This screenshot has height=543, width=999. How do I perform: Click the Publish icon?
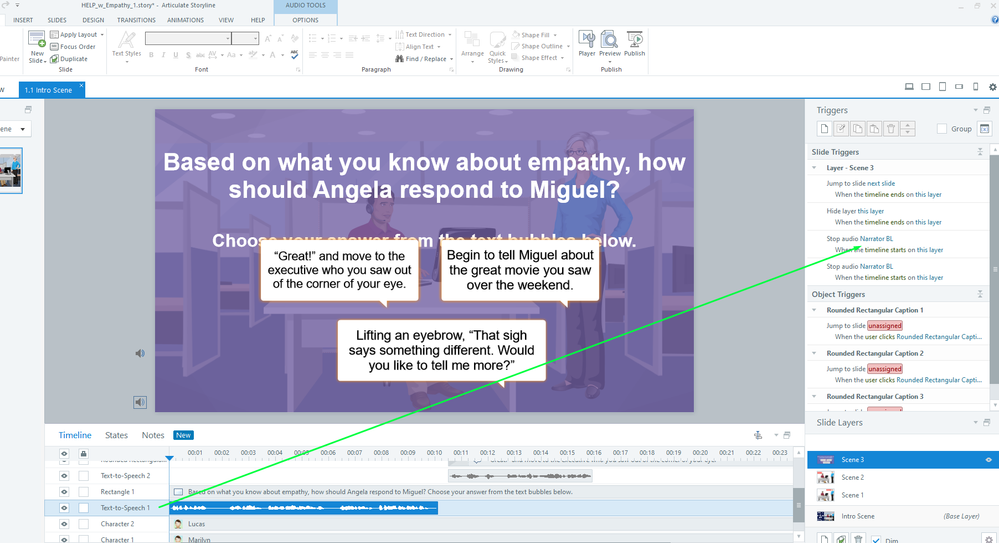635,40
